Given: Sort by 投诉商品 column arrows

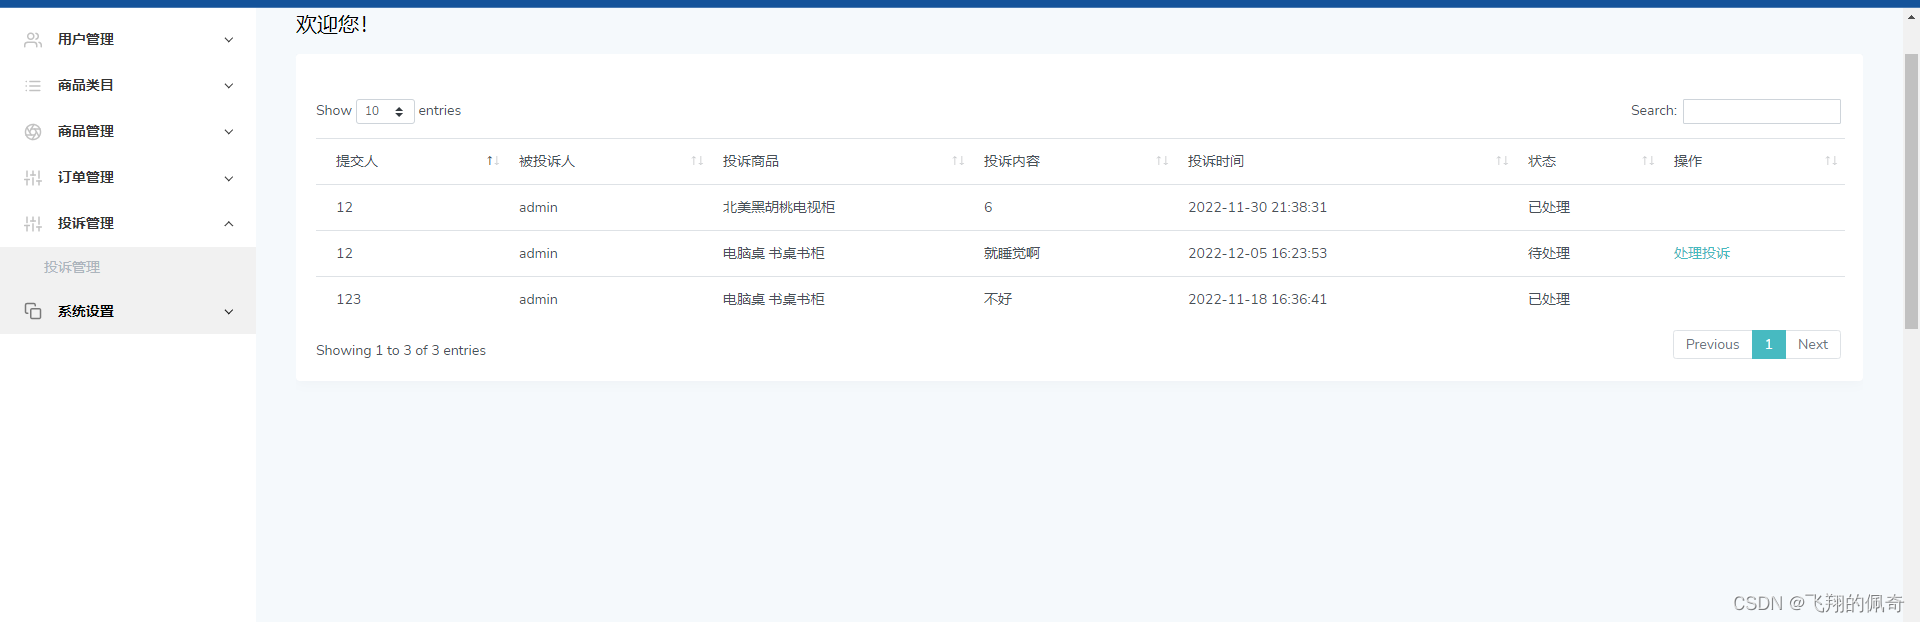Looking at the screenshot, I should (x=958, y=161).
